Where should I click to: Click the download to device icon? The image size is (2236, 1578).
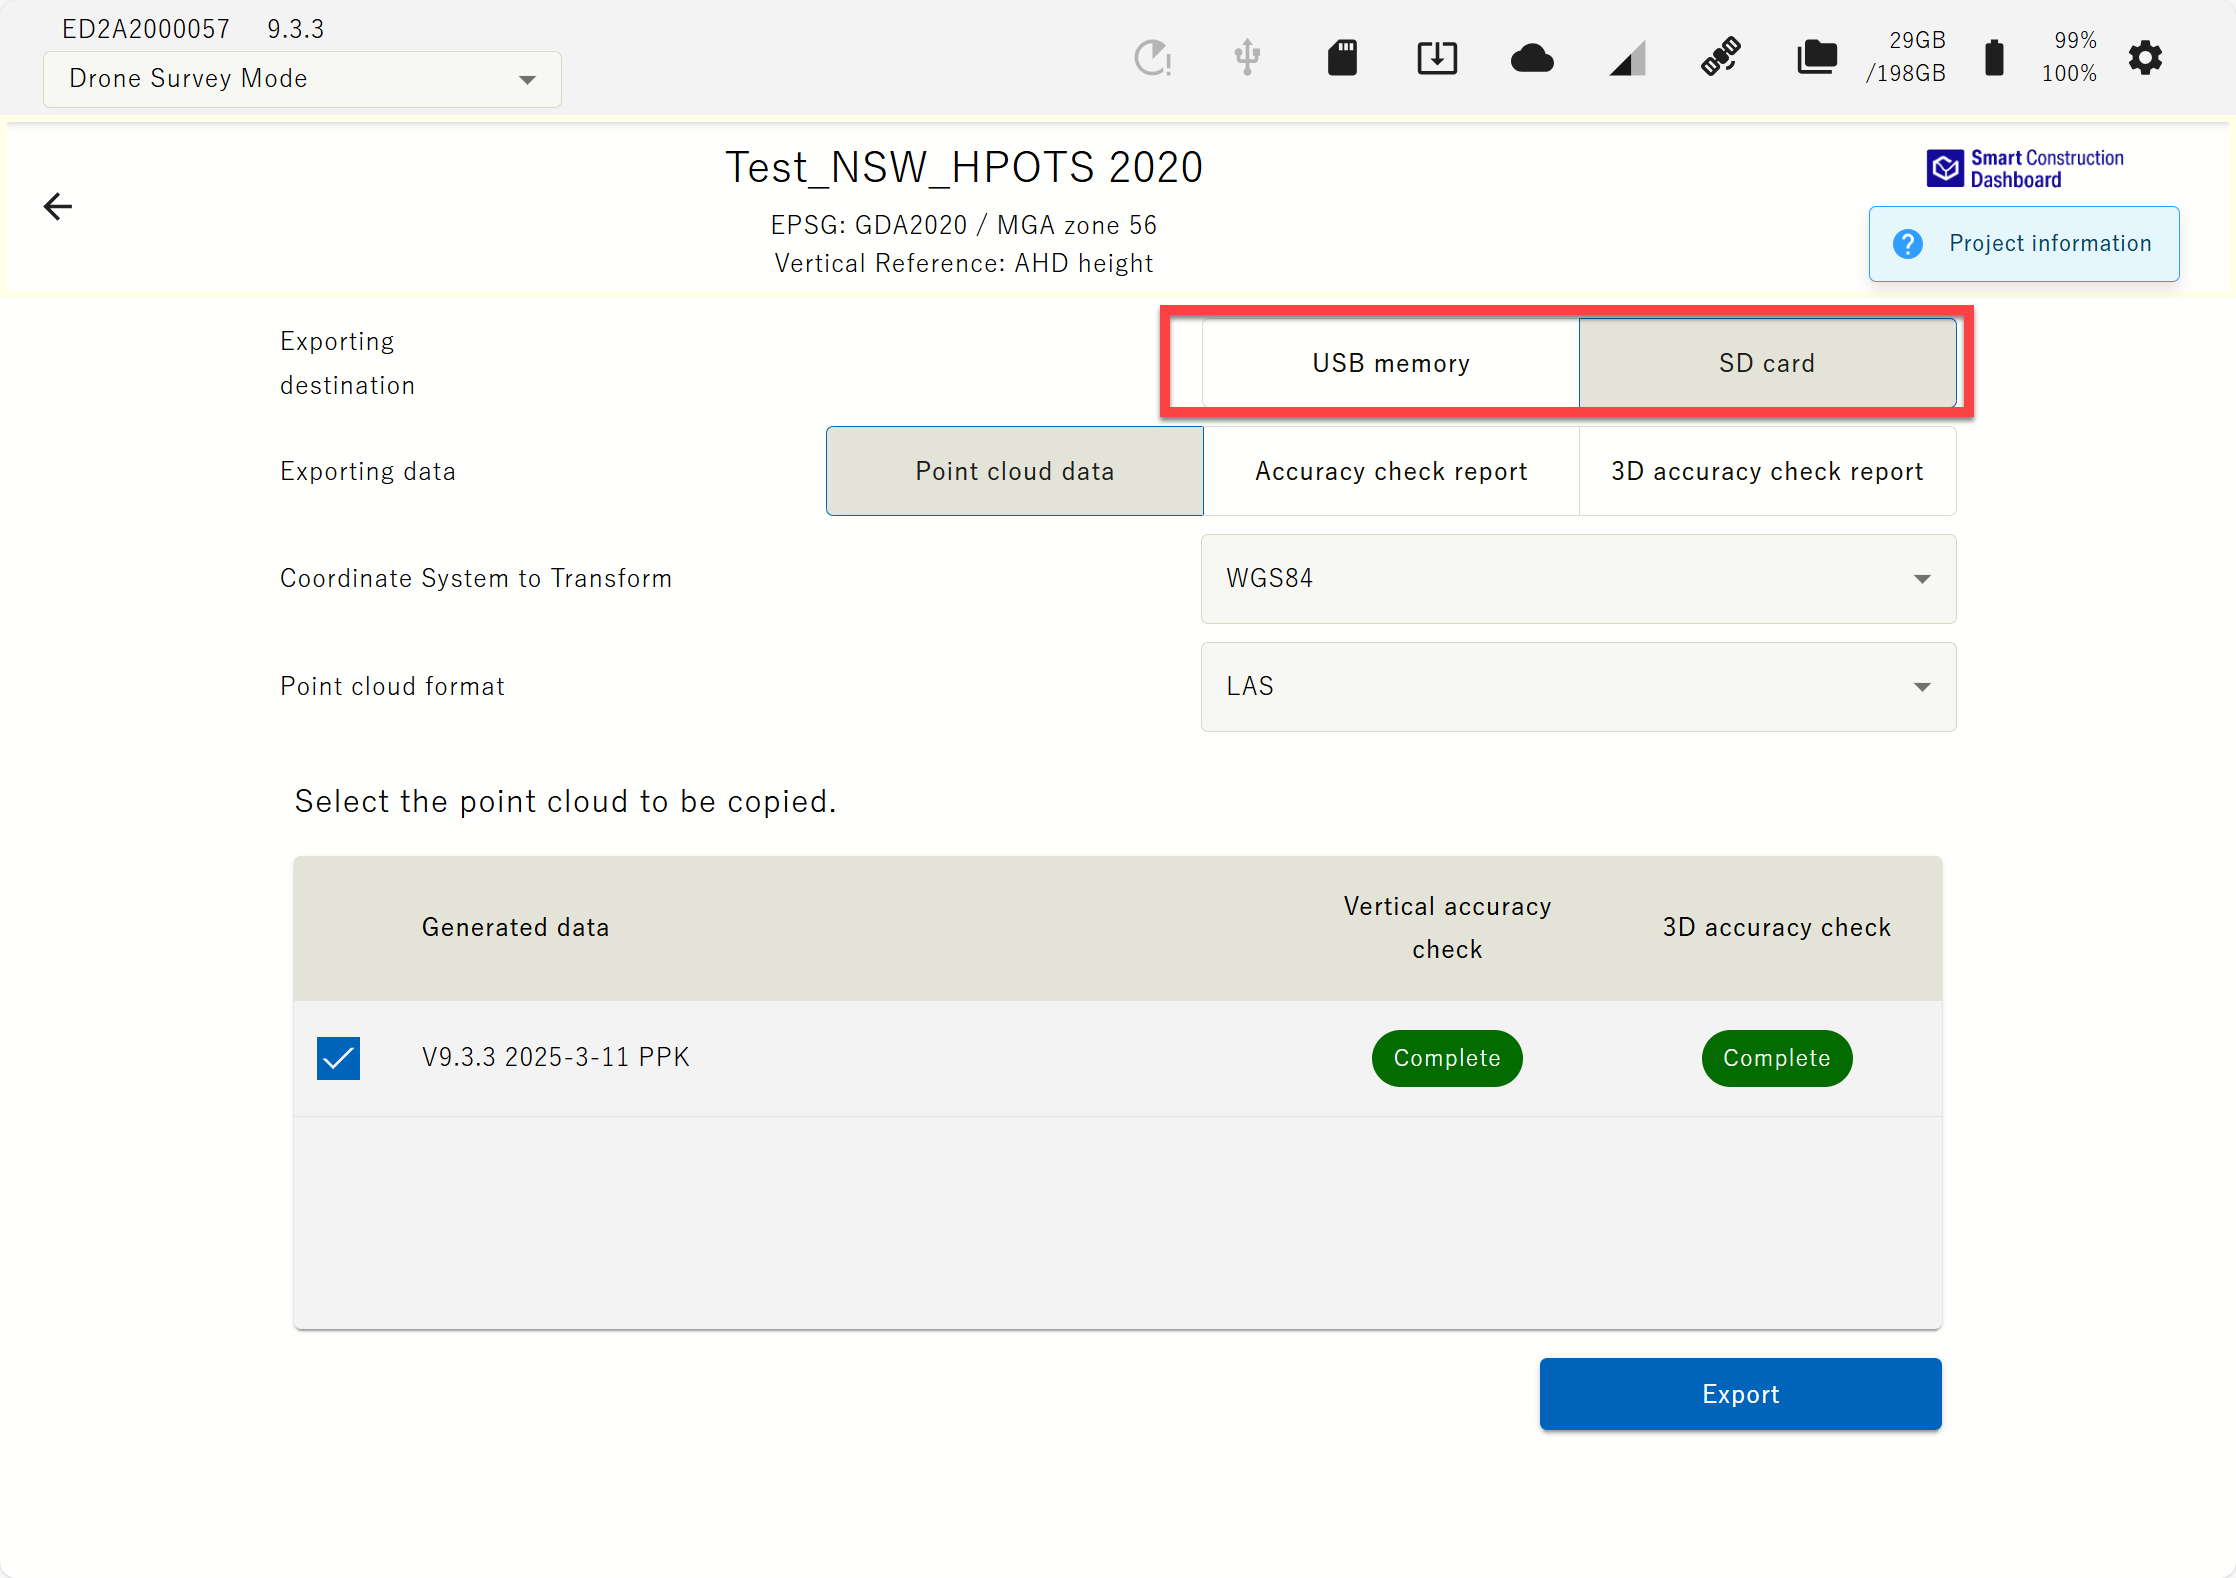(1437, 58)
